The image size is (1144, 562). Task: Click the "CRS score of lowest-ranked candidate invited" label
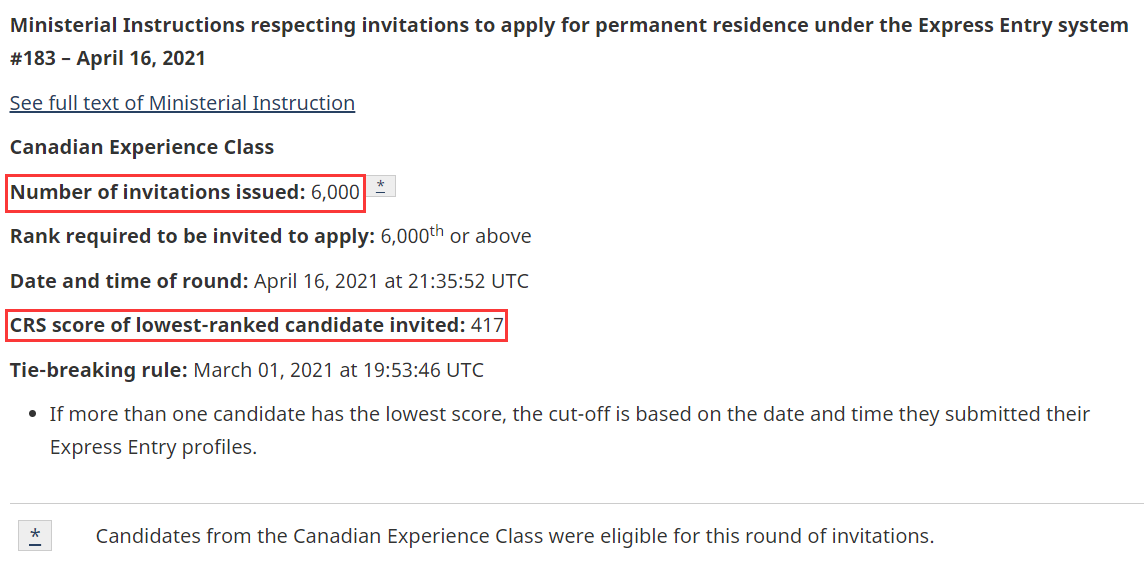tap(237, 325)
